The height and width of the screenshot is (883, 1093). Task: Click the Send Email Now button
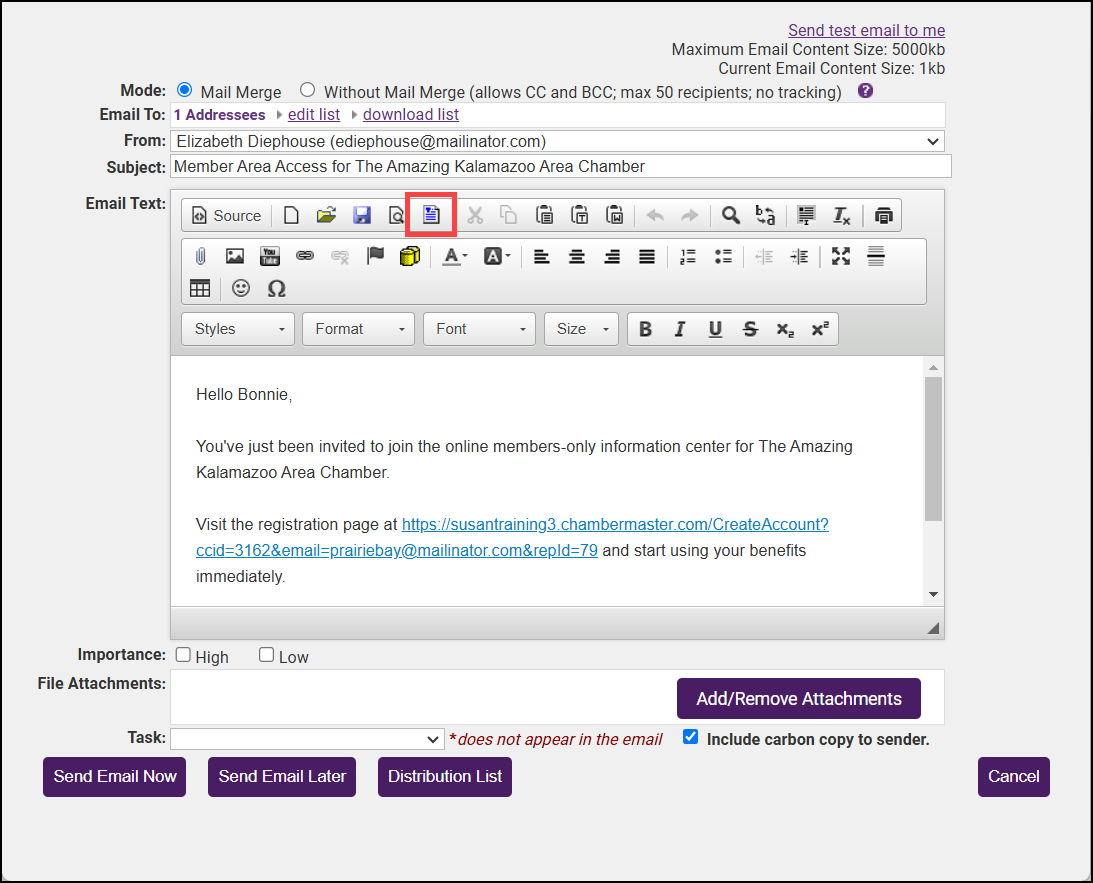[115, 776]
